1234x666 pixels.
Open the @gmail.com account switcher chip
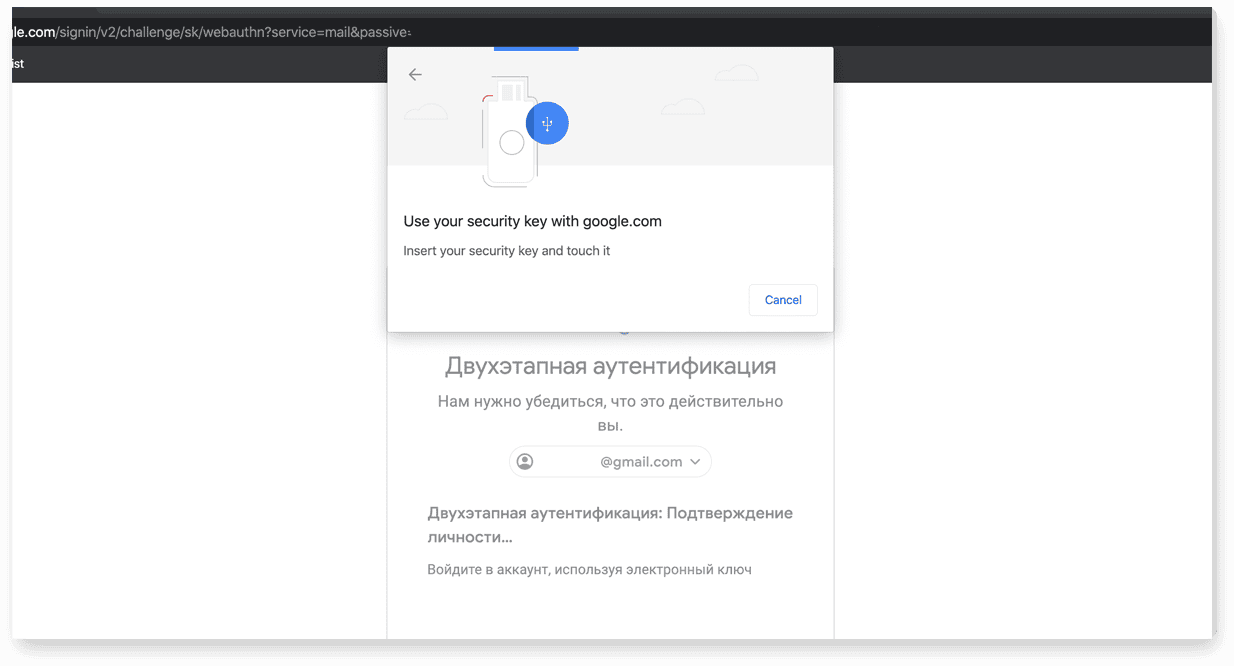pyautogui.click(x=610, y=462)
